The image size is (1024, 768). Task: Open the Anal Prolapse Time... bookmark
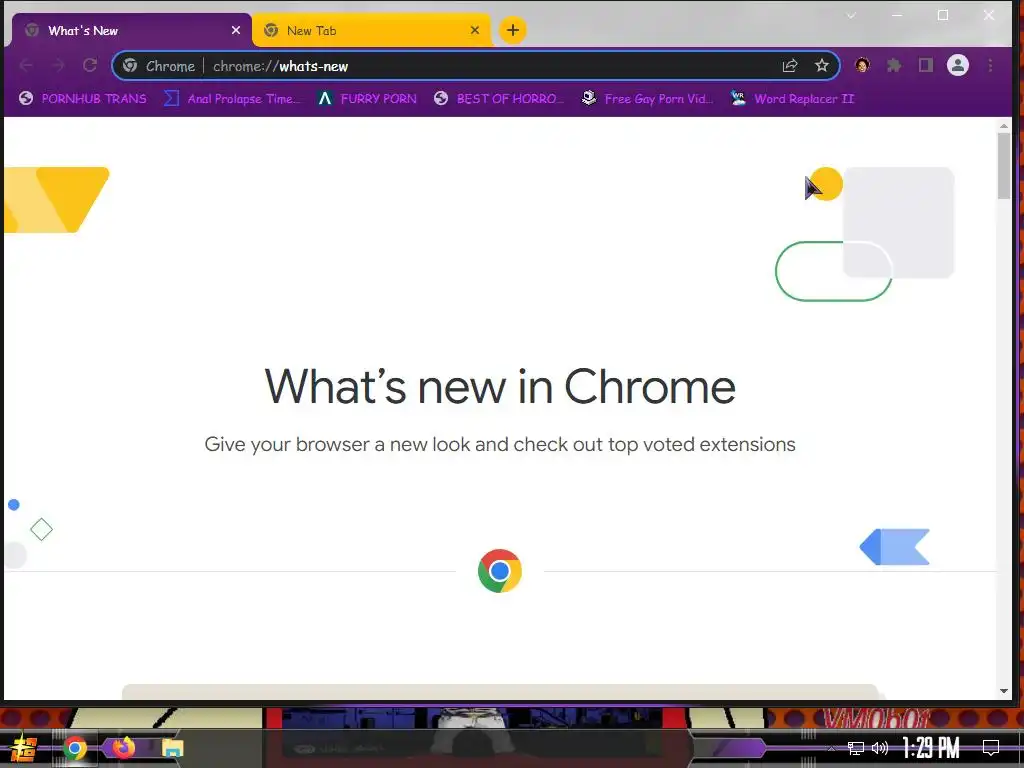click(232, 99)
